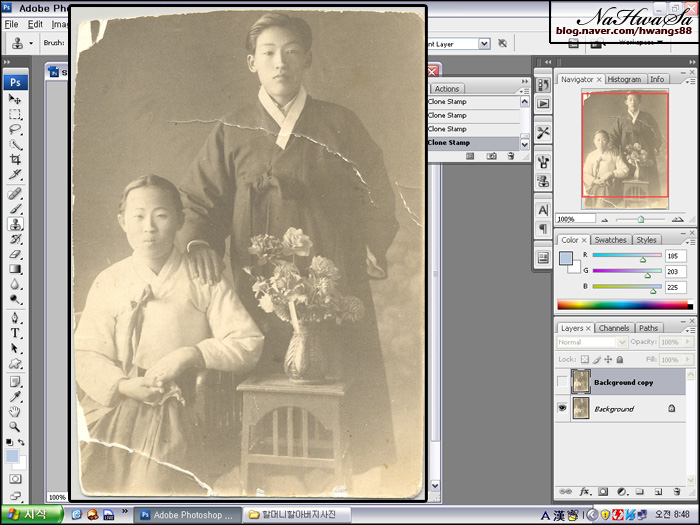The height and width of the screenshot is (525, 700).
Task: Select the Move tool
Action: point(15,99)
